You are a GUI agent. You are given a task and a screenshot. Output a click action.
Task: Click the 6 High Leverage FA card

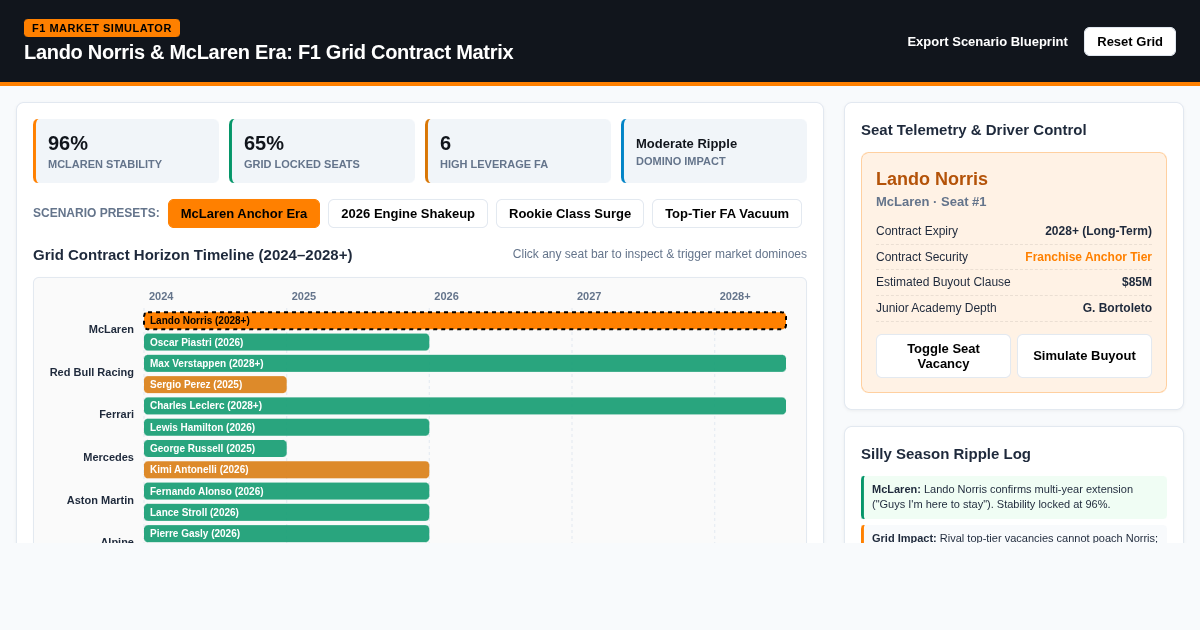pyautogui.click(x=518, y=151)
